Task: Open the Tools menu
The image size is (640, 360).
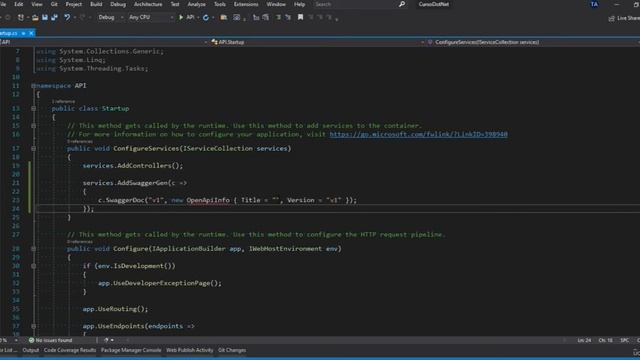Action: pyautogui.click(x=220, y=4)
